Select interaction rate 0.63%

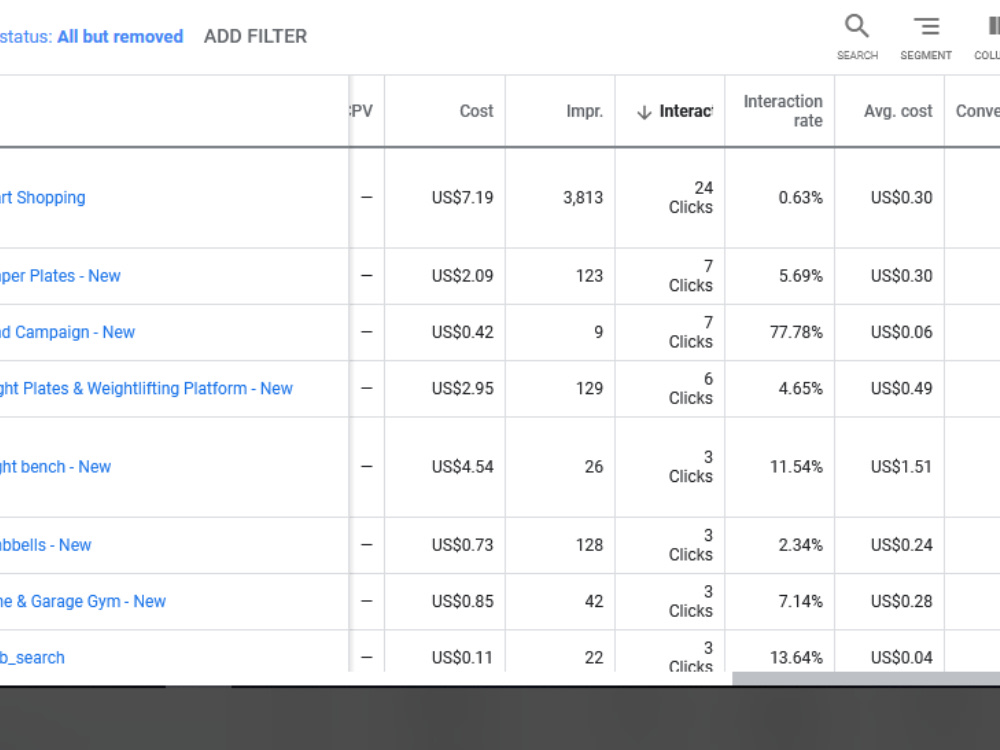tap(800, 198)
